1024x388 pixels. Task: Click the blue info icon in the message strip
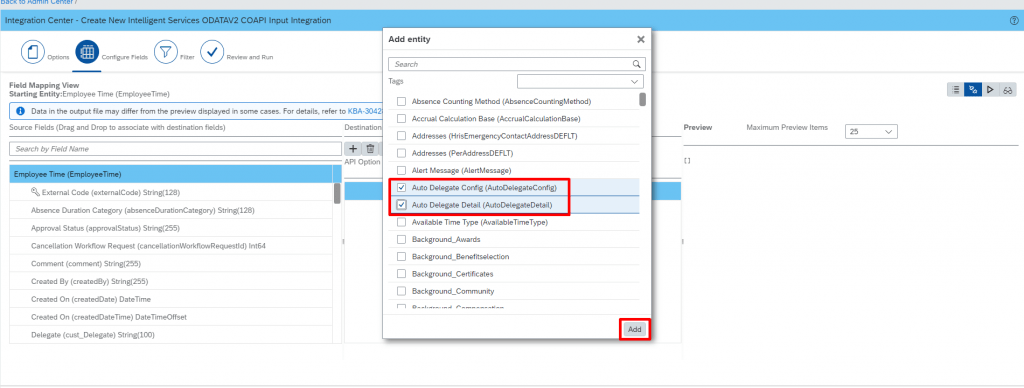20,111
